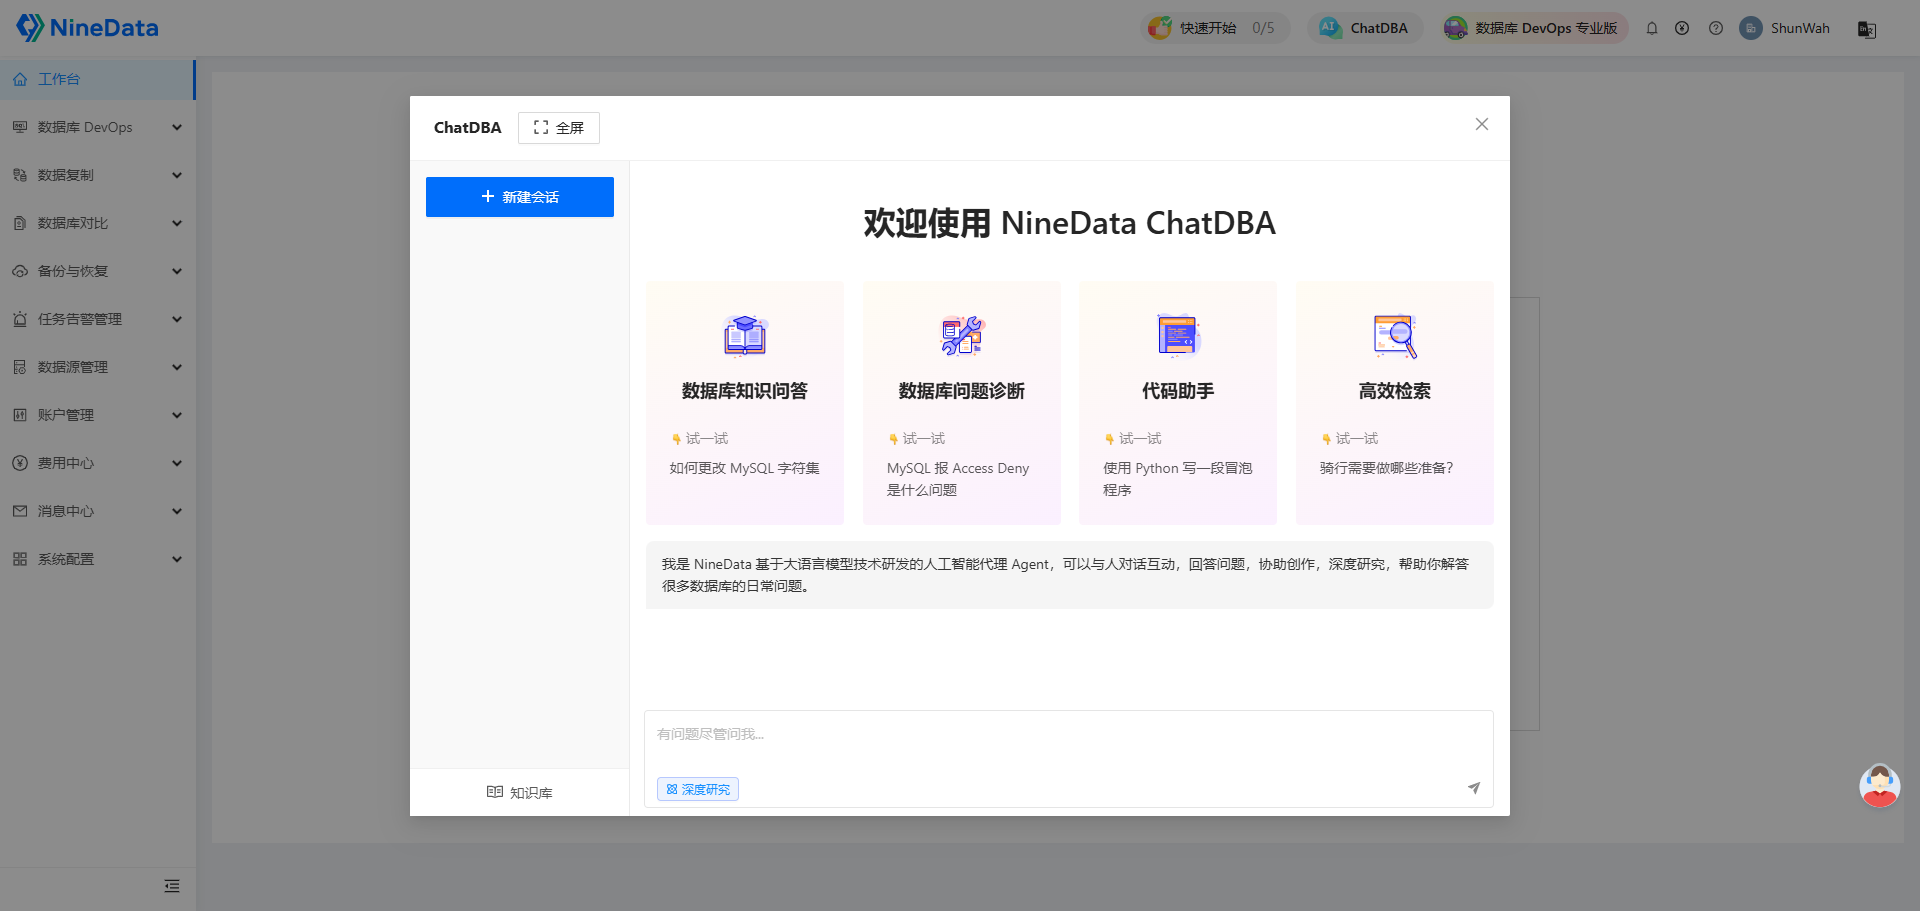Expand the 账户管理 menu
Screen dimensions: 1920x911
click(x=97, y=415)
